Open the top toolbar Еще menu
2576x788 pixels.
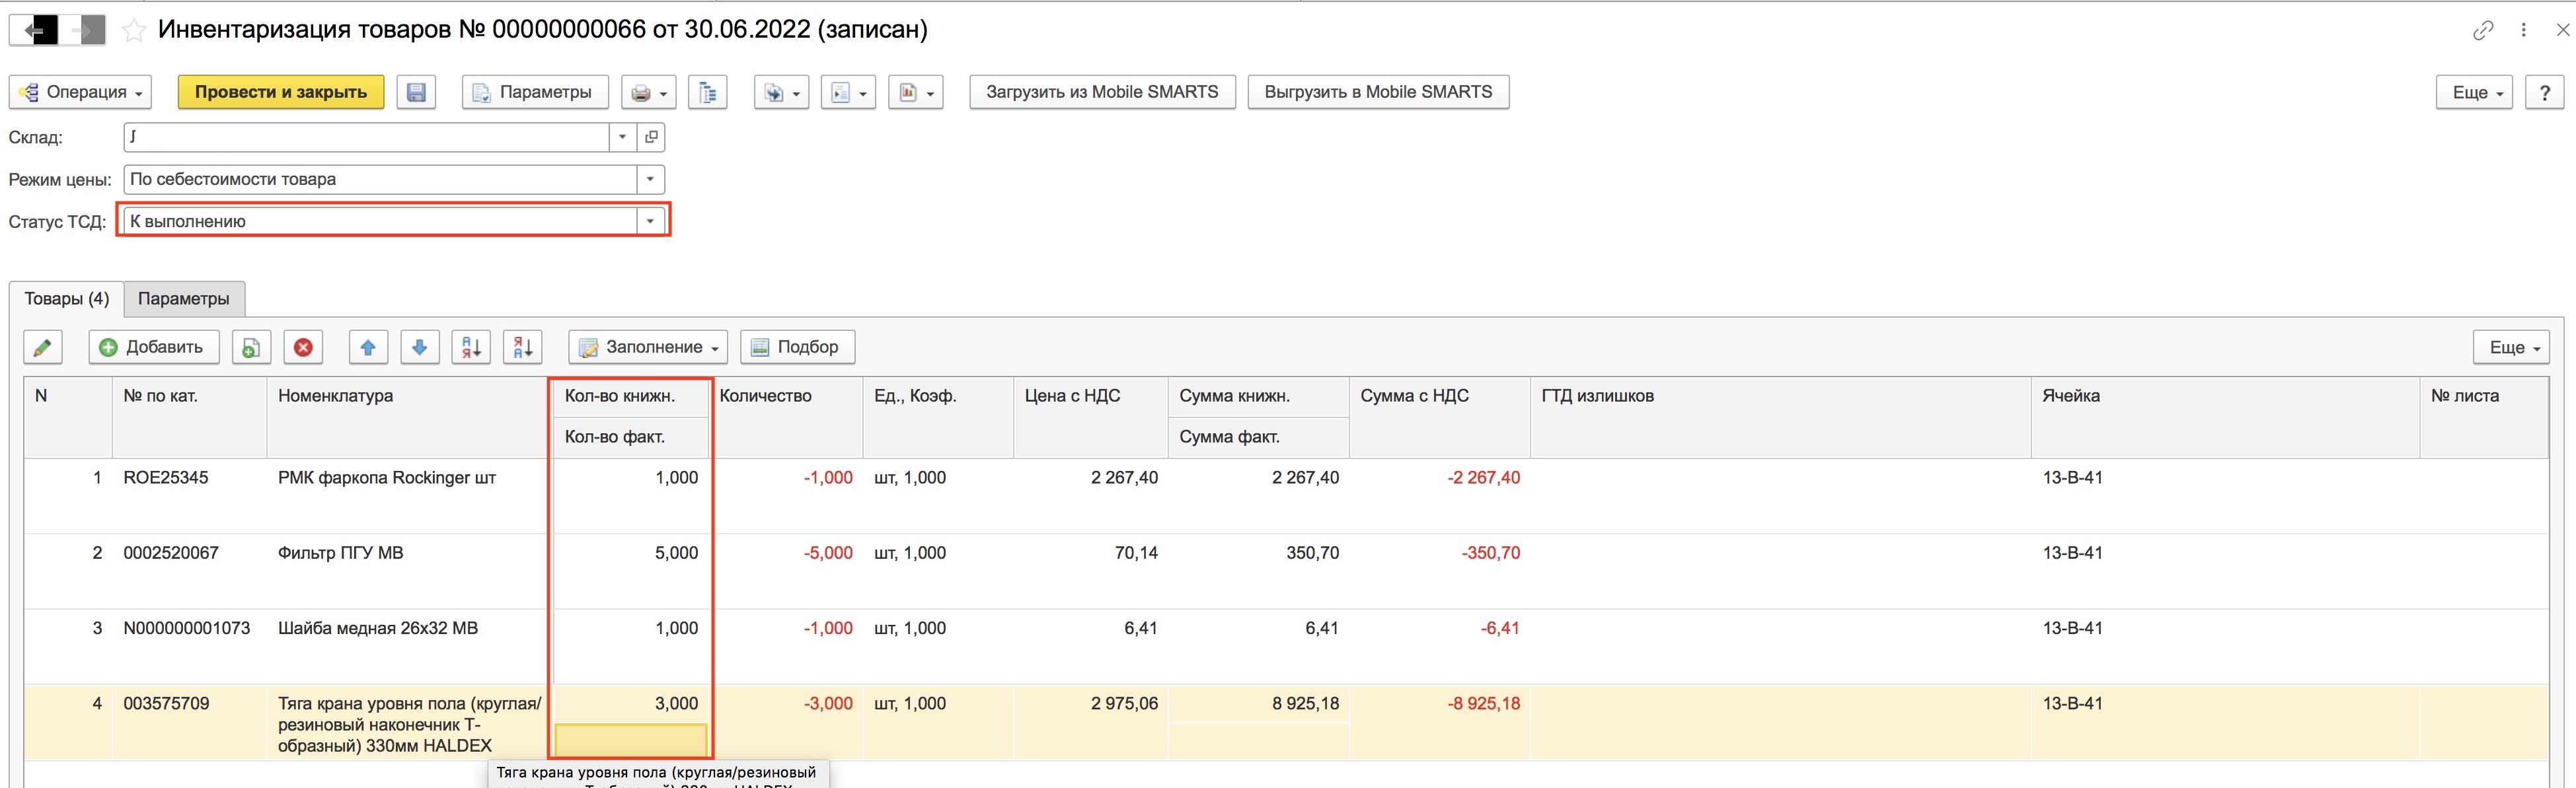[x=2474, y=92]
